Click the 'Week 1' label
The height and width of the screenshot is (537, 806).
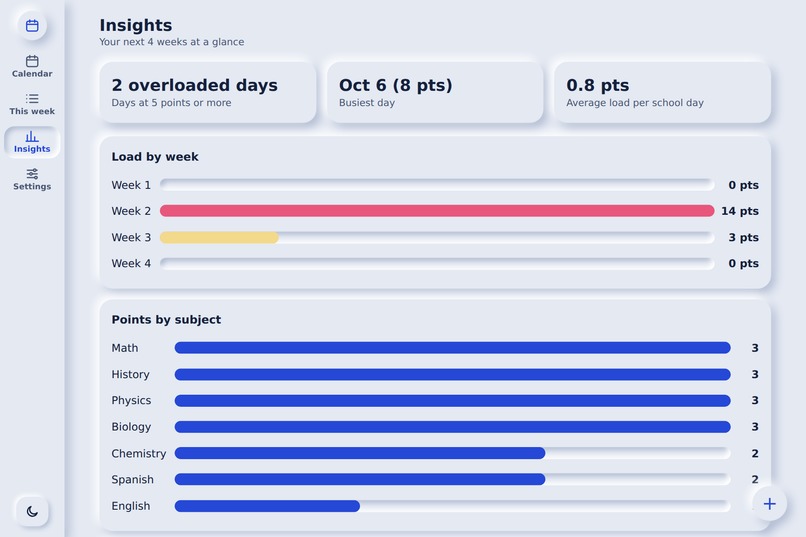pos(131,185)
